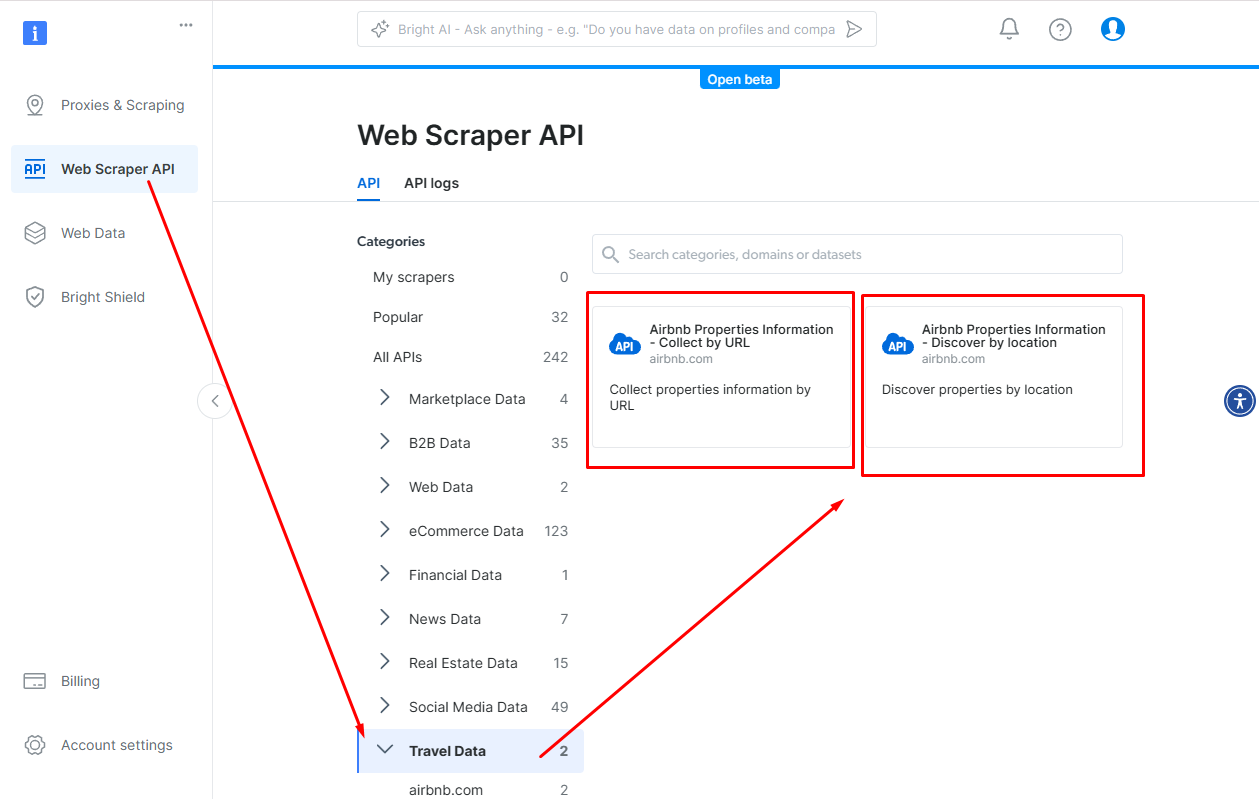
Task: Click the search magnifier icon
Action: click(x=611, y=255)
